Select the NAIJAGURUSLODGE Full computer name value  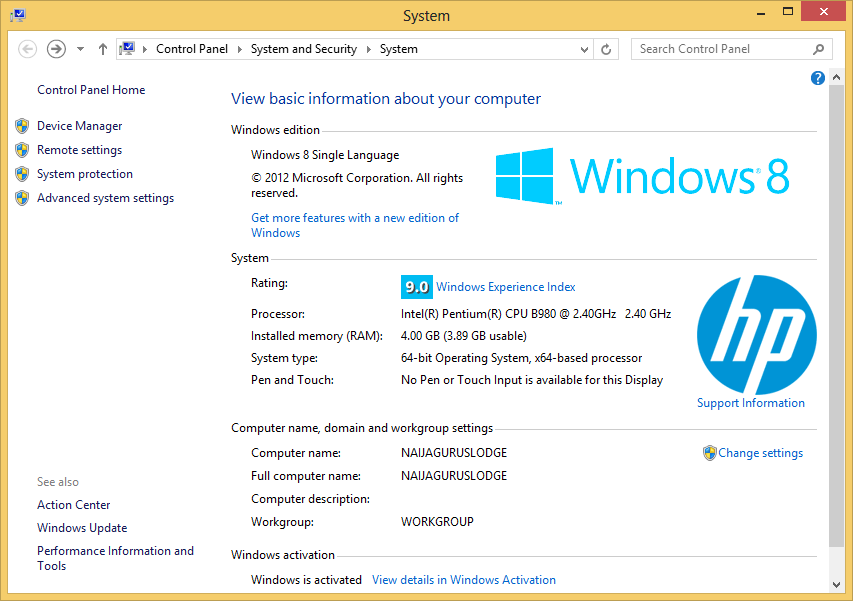tap(454, 476)
